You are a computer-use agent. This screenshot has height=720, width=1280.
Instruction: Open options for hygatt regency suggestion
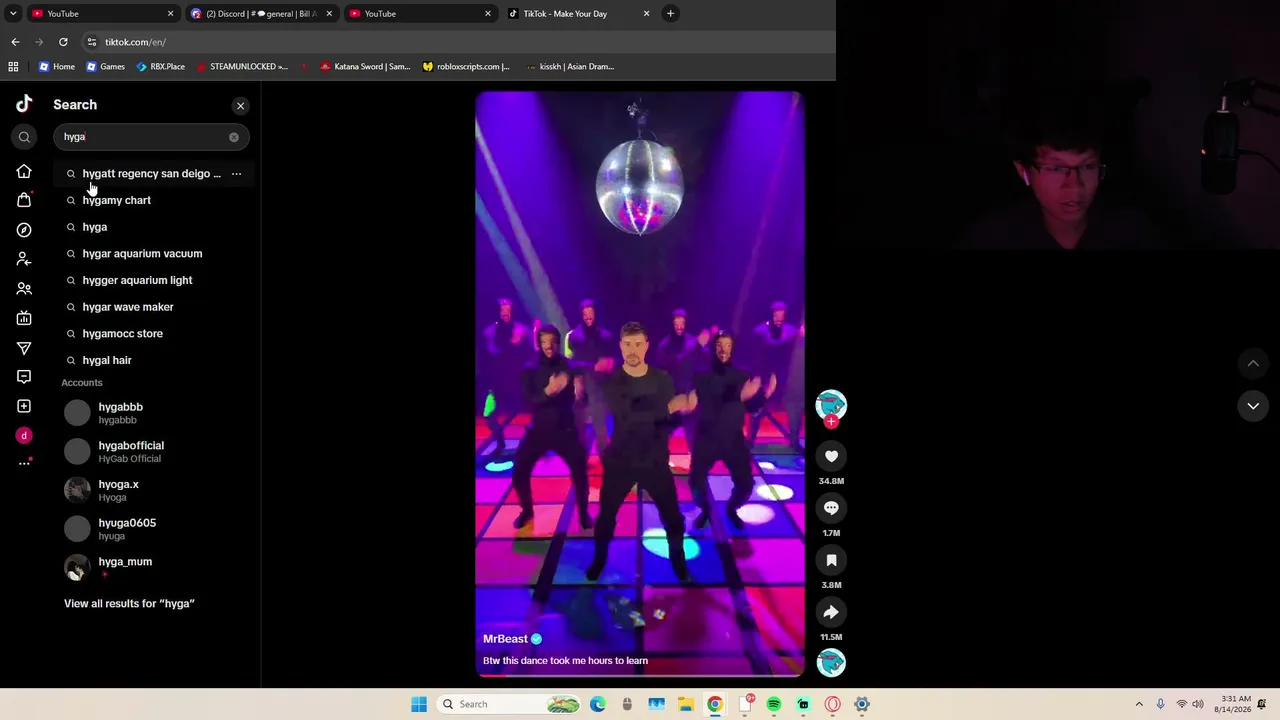(236, 174)
